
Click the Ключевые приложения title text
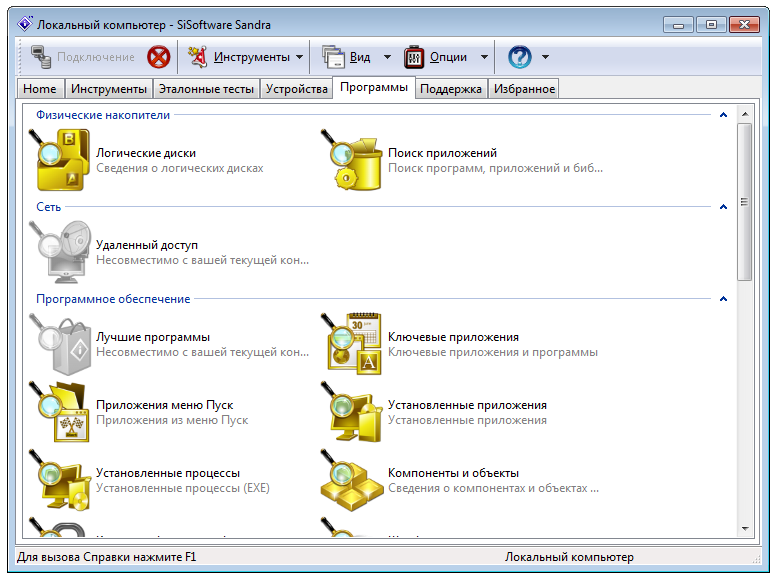453,337
